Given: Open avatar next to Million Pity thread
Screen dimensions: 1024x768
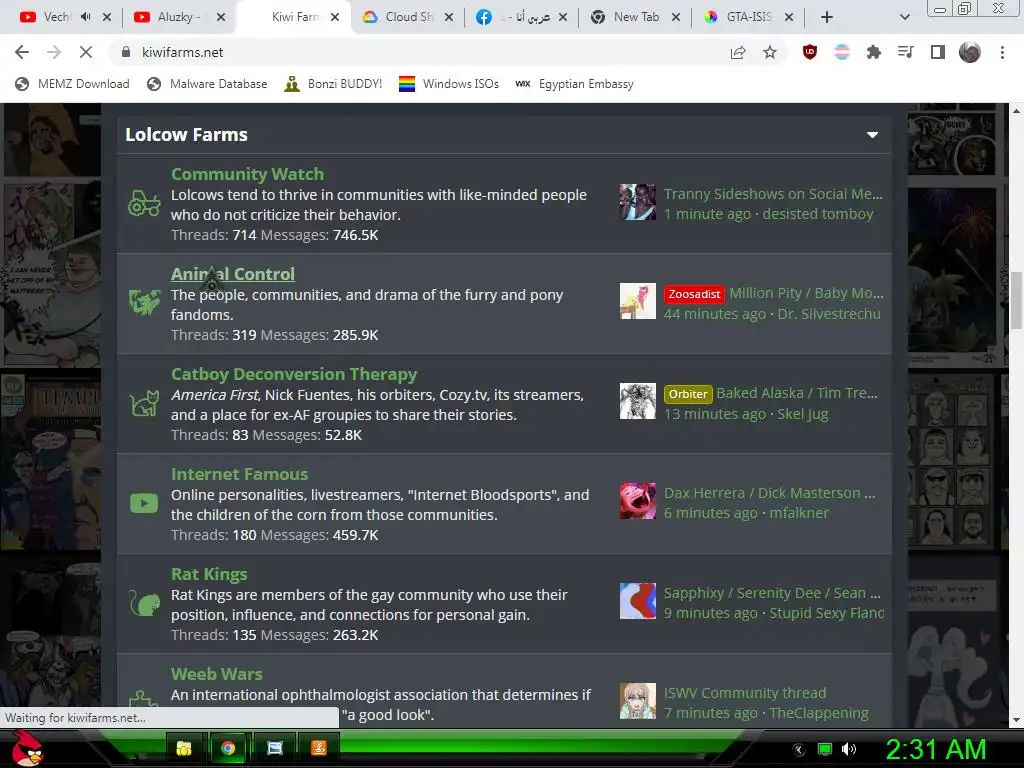Looking at the screenshot, I should [x=637, y=301].
